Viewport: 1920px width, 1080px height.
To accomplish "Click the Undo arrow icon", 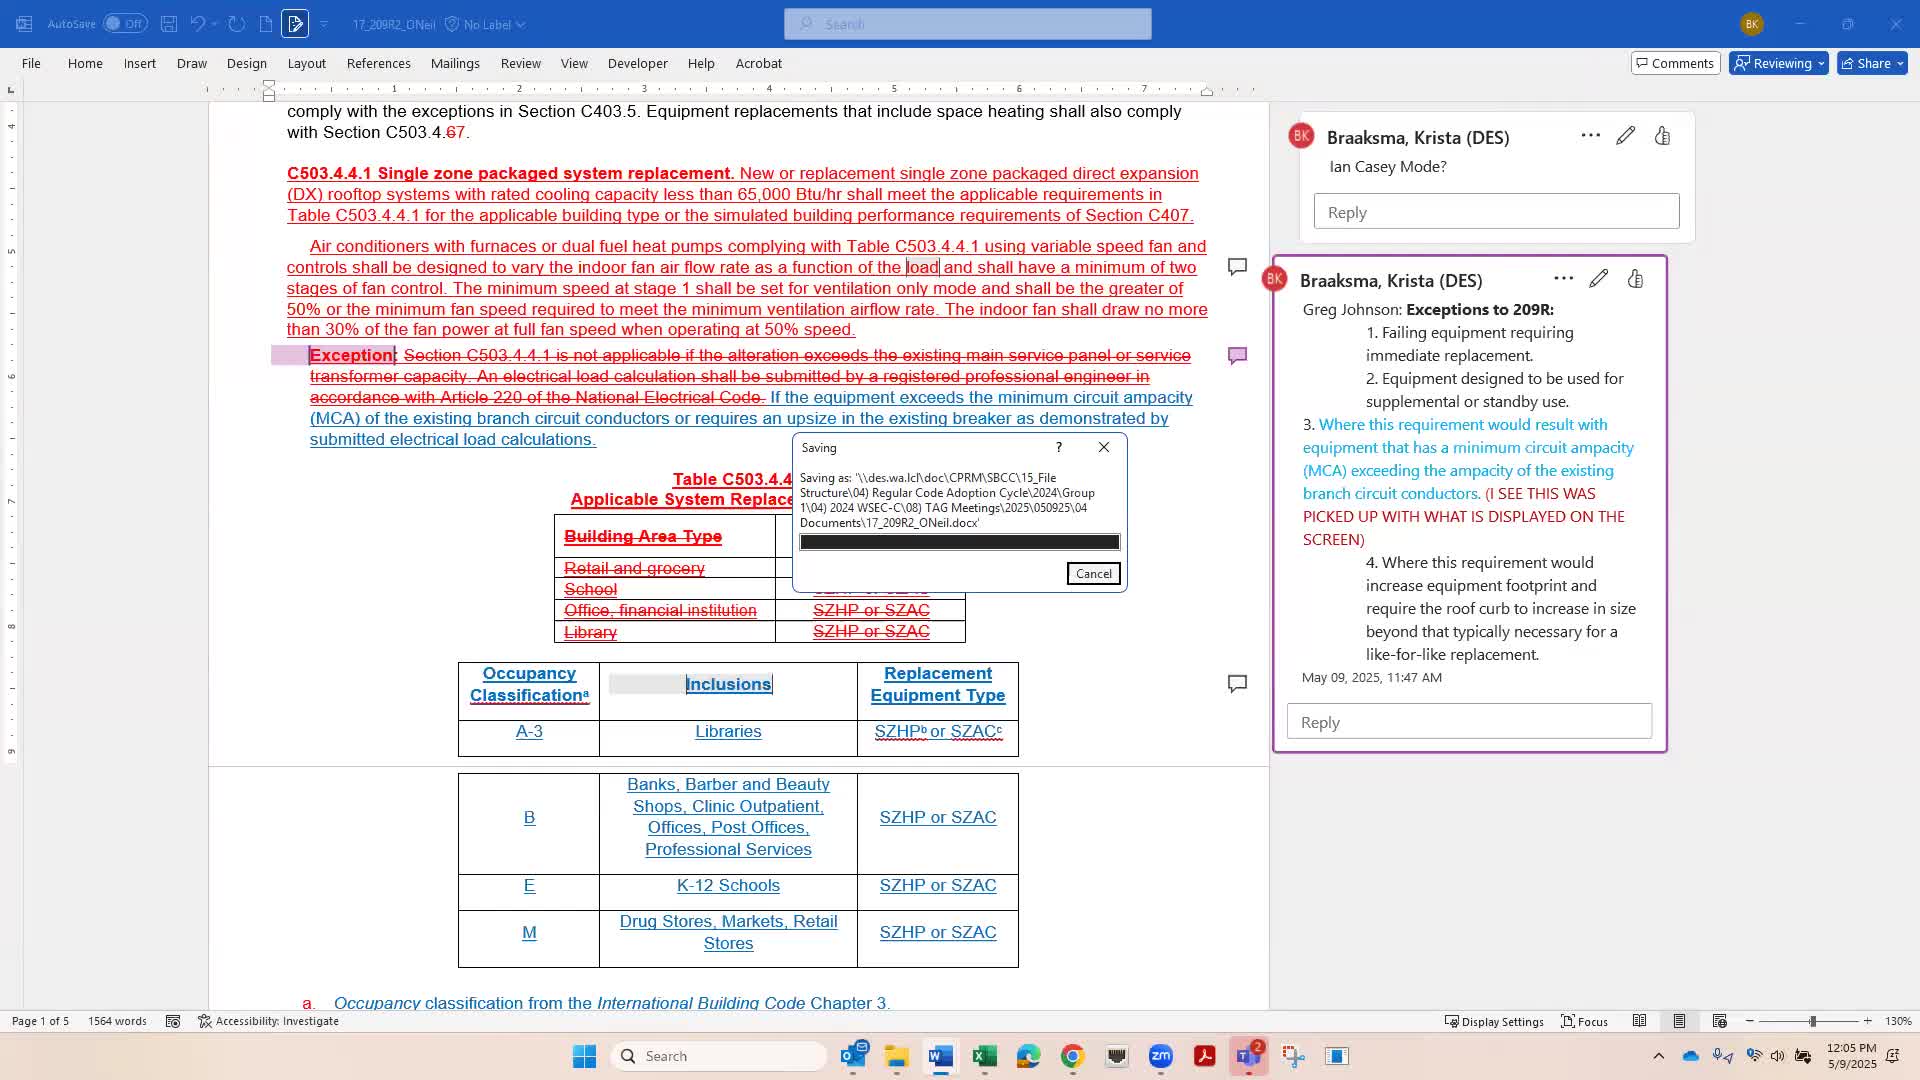I will [x=197, y=24].
